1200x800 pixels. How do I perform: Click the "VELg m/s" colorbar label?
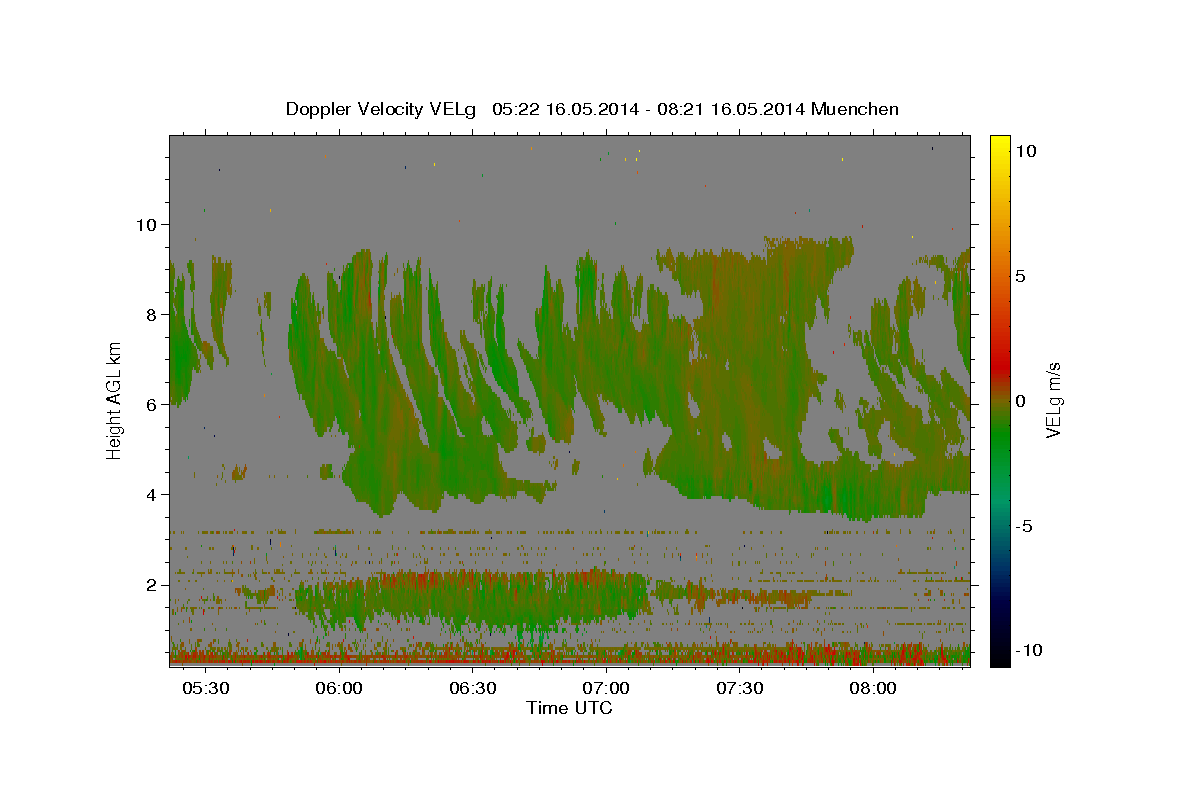1053,400
